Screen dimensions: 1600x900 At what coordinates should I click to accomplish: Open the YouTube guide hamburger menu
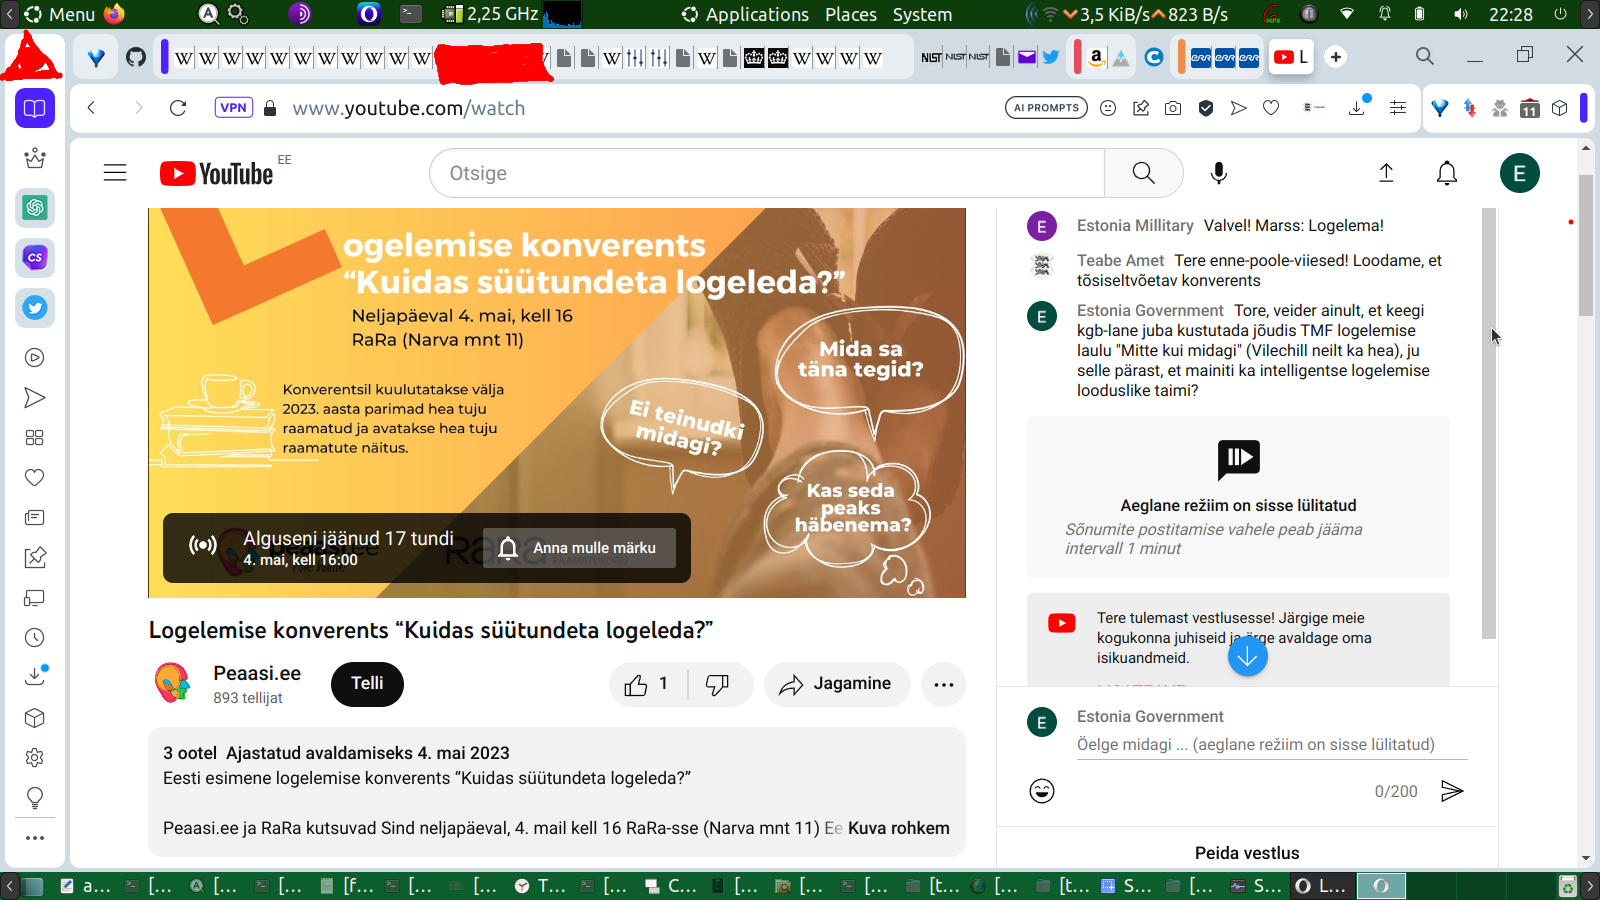(x=115, y=173)
